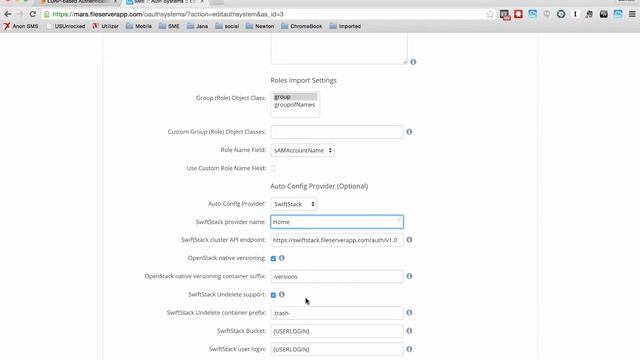Viewport: 640px width, 360px height.
Task: Click the info icon beside versioning container suffix
Action: (x=409, y=276)
